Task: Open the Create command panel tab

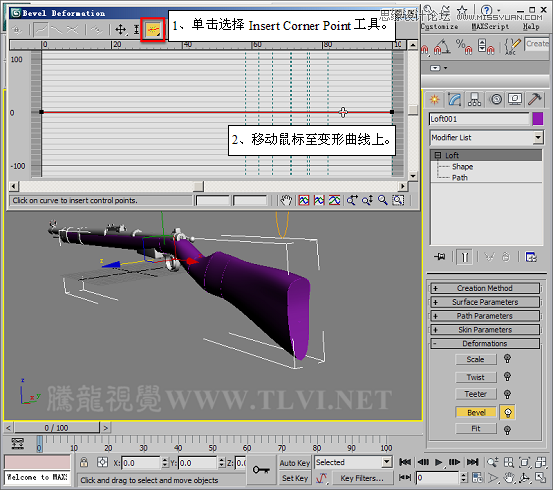Action: click(x=434, y=99)
